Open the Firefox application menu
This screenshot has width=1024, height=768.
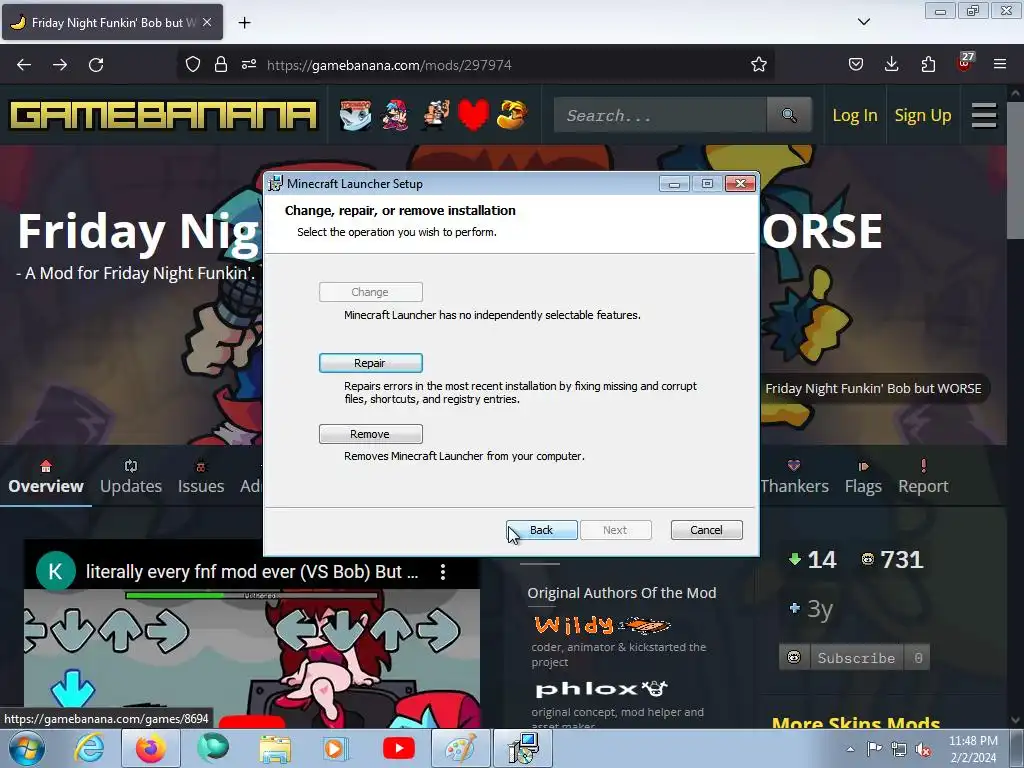click(x=1000, y=64)
